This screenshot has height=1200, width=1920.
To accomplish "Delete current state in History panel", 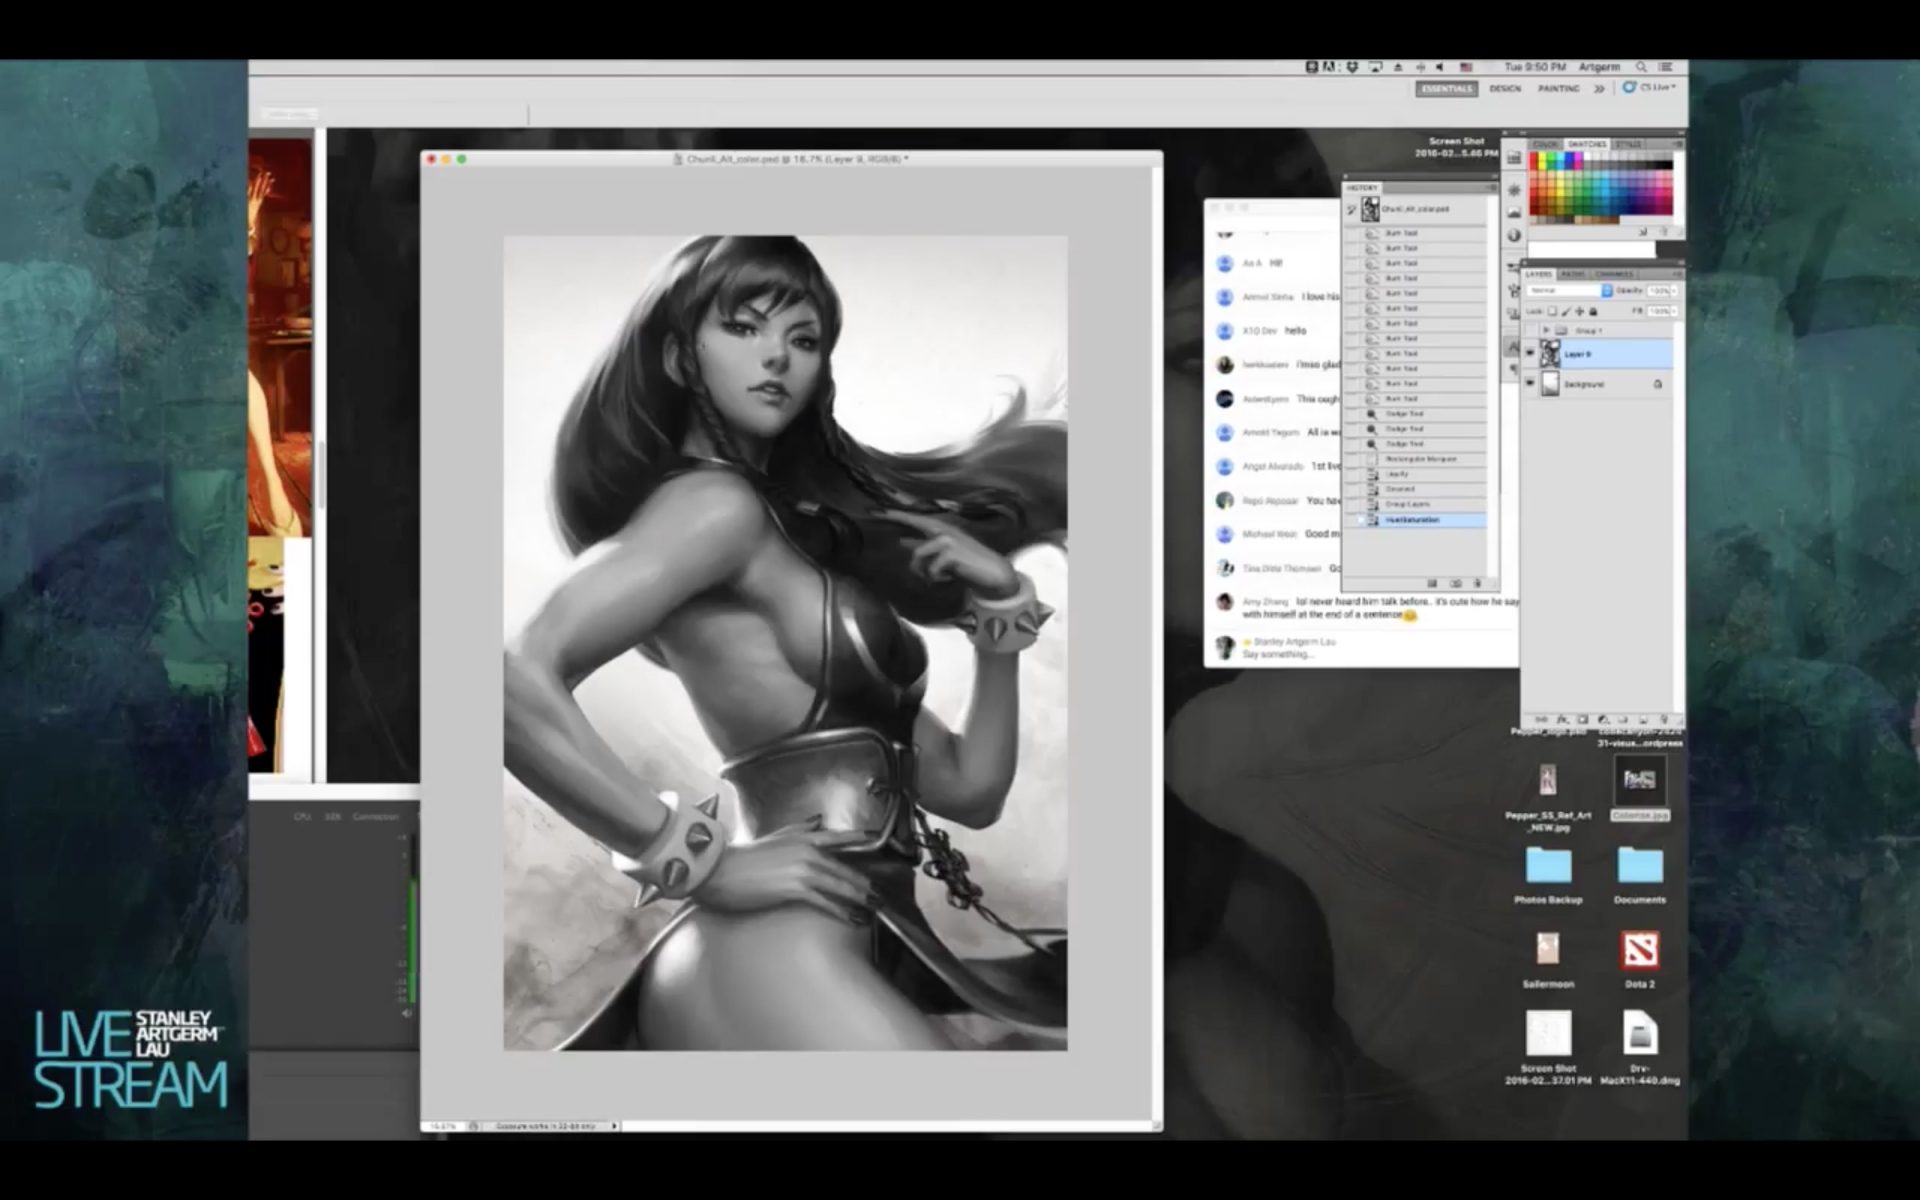I will pos(1477,583).
